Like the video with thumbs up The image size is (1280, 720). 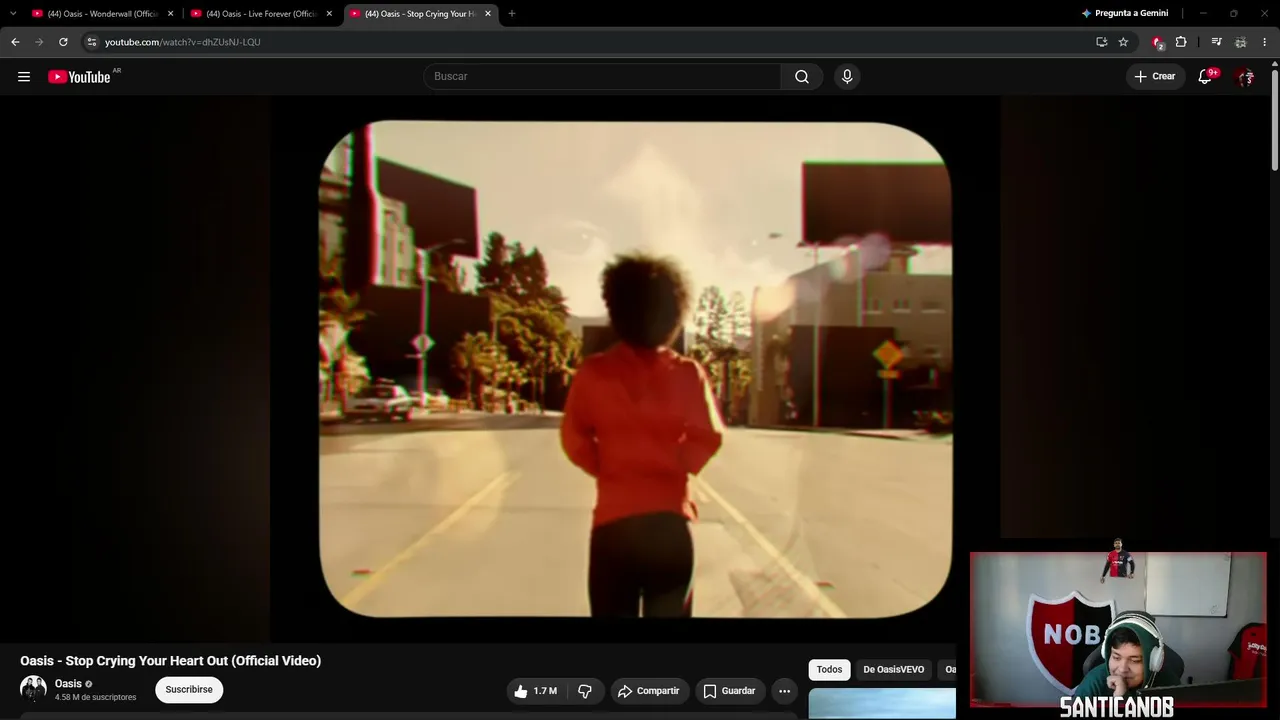click(535, 691)
